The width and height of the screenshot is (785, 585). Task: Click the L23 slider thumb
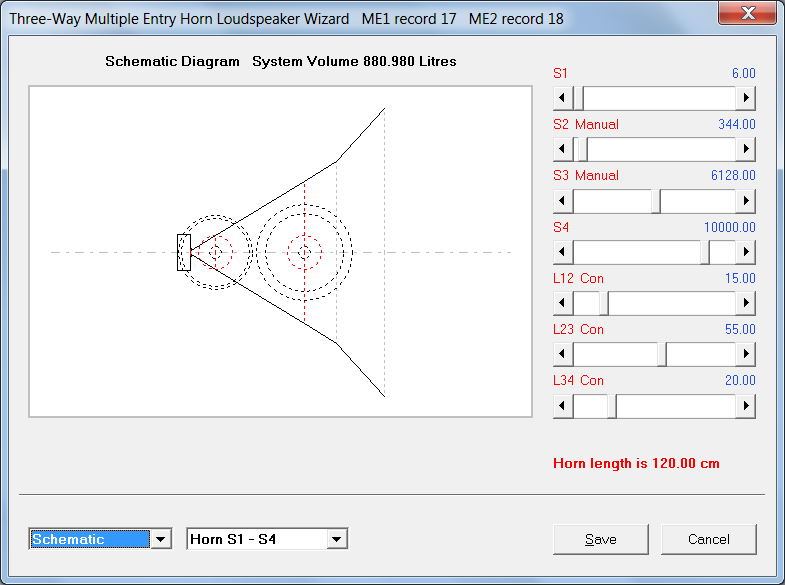pyautogui.click(x=662, y=354)
